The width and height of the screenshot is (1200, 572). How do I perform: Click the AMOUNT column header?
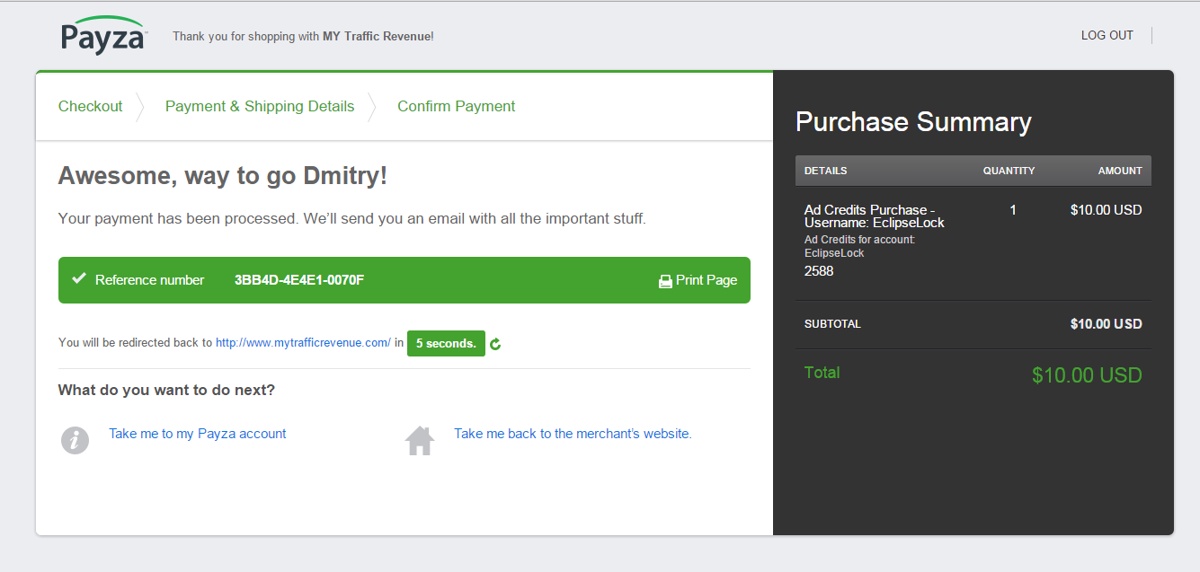tap(1120, 171)
